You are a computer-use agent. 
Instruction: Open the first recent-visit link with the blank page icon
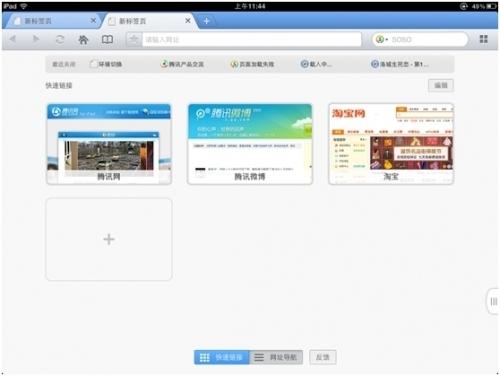tap(106, 64)
